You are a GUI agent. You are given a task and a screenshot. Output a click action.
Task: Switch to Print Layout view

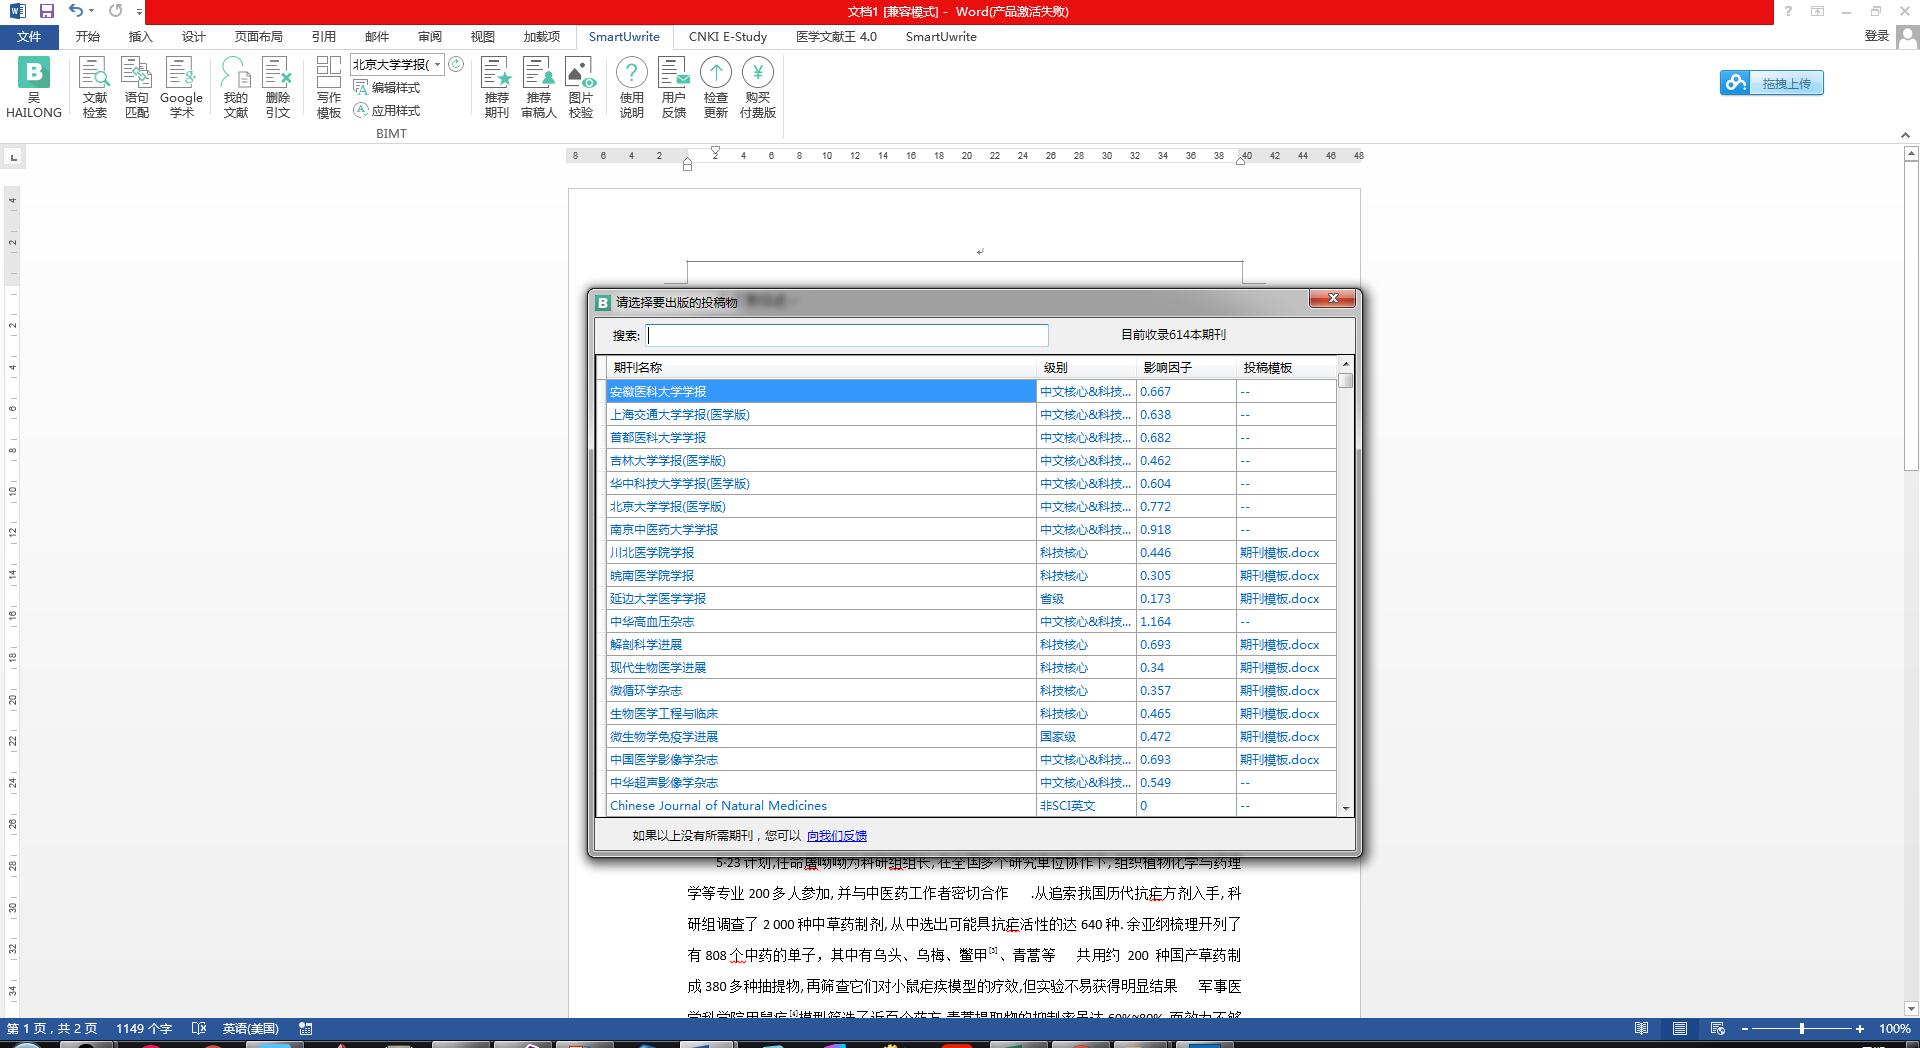coord(1680,1029)
